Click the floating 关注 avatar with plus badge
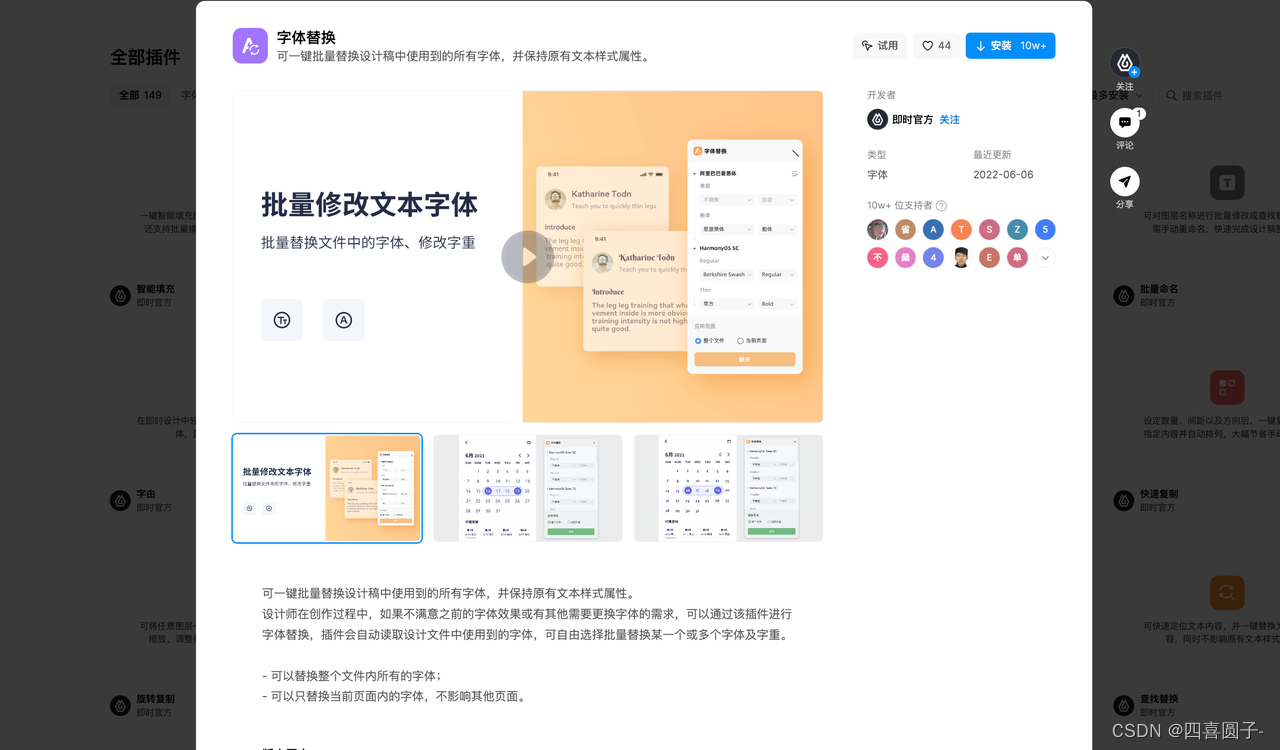 (1125, 63)
